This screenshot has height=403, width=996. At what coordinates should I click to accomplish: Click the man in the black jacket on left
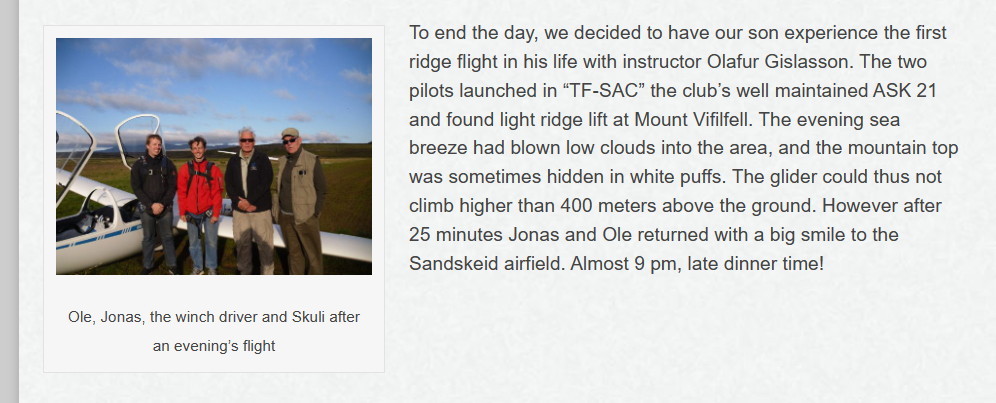pyautogui.click(x=154, y=203)
